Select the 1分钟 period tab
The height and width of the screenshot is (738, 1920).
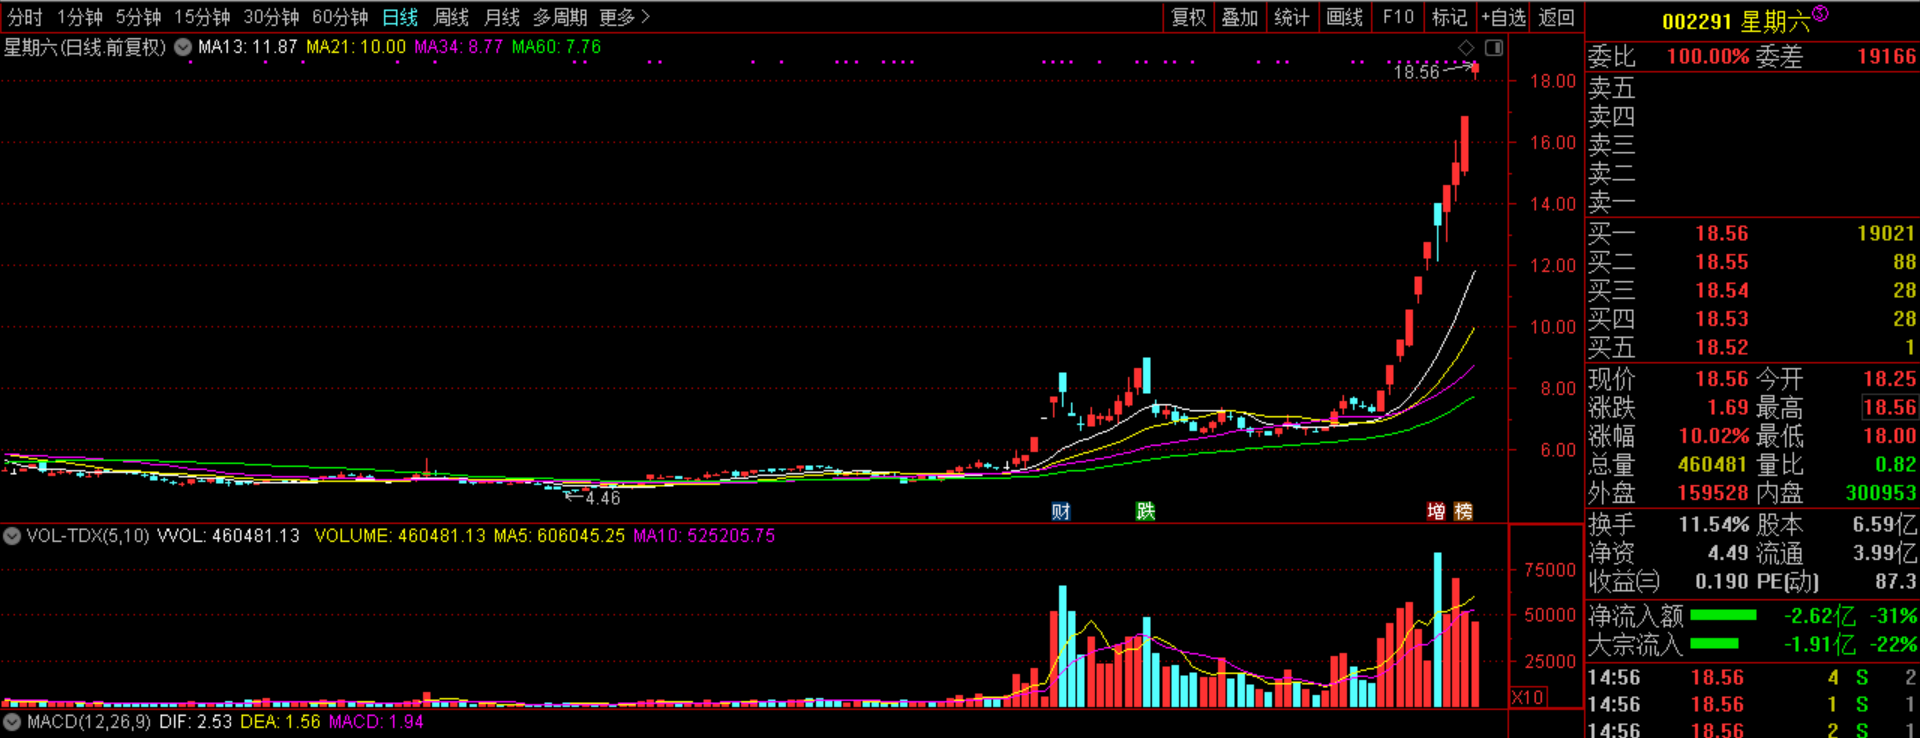80,17
